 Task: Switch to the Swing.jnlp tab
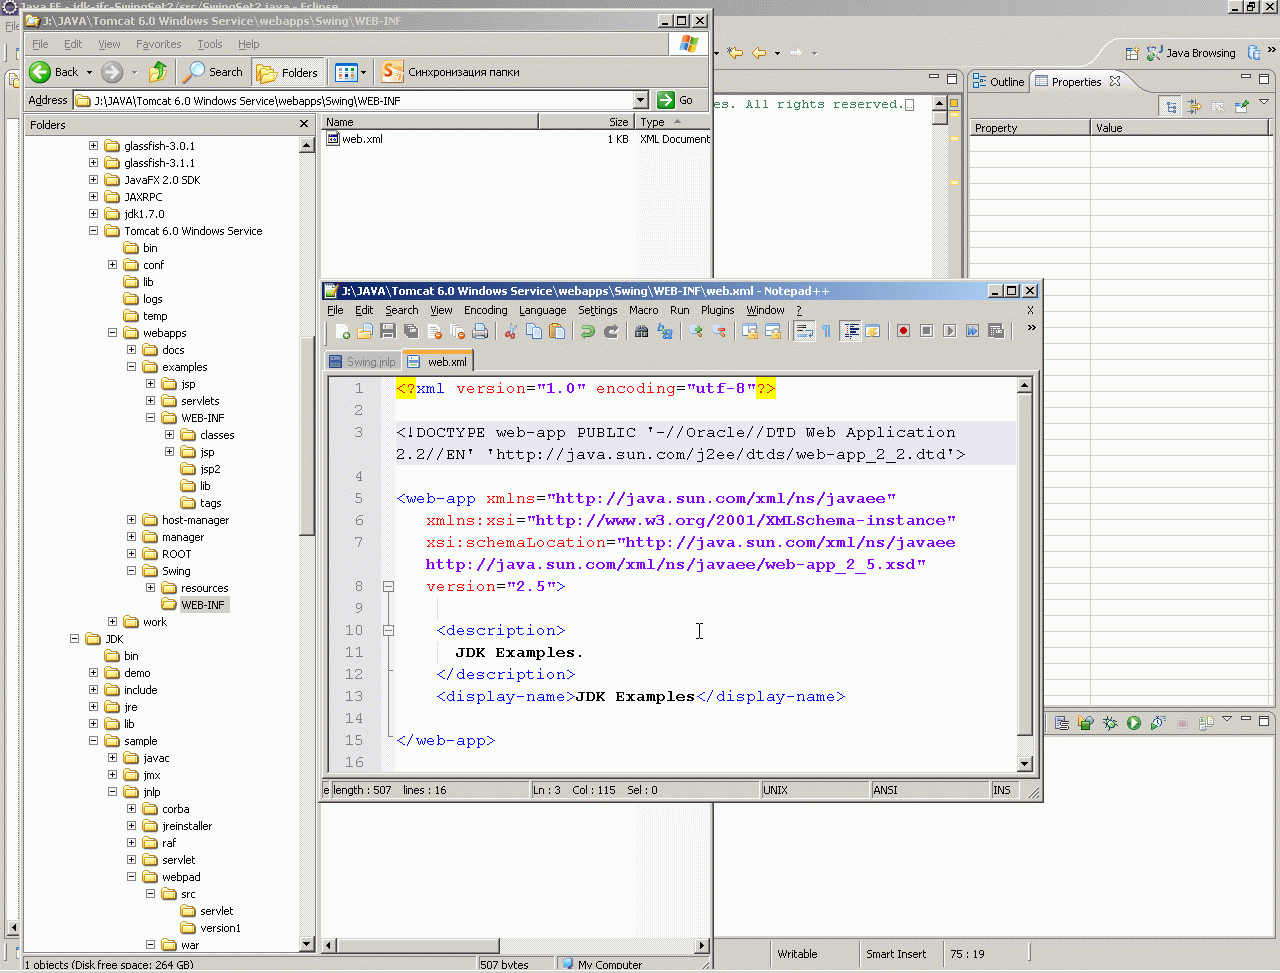pos(363,362)
